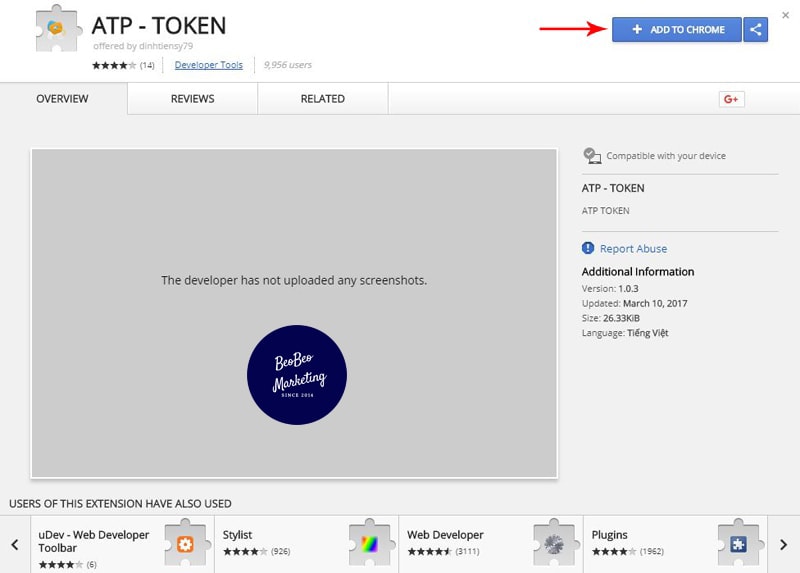Open the Stylist extension
The image size is (800, 573).
tap(306, 544)
